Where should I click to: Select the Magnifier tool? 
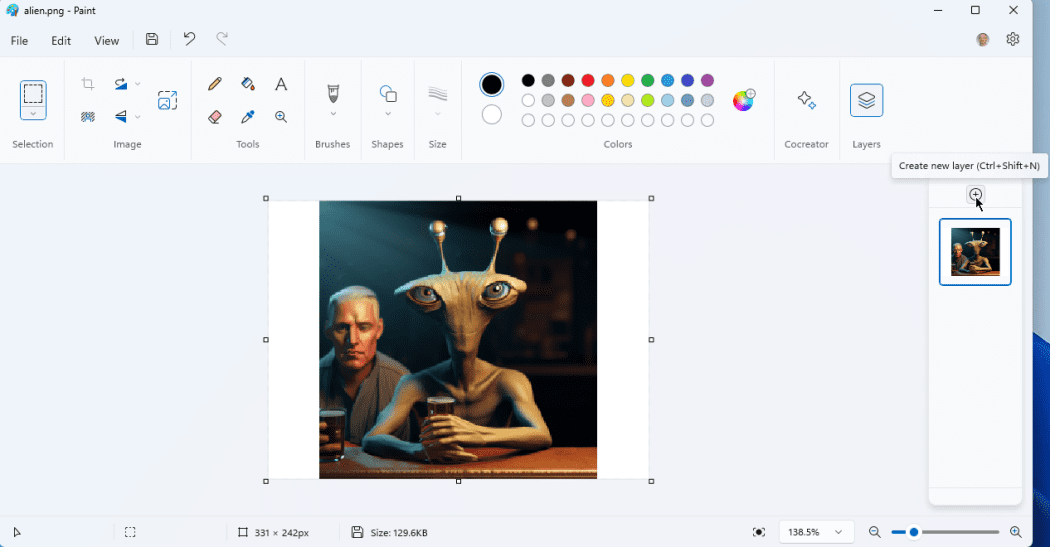point(281,117)
